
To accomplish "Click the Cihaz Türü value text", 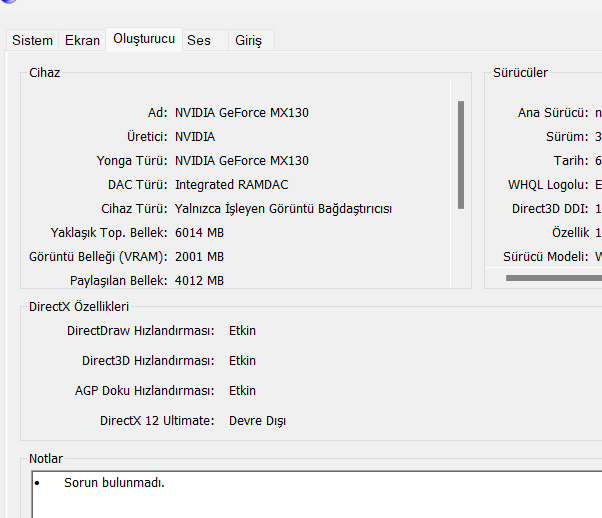I will click(x=283, y=209).
